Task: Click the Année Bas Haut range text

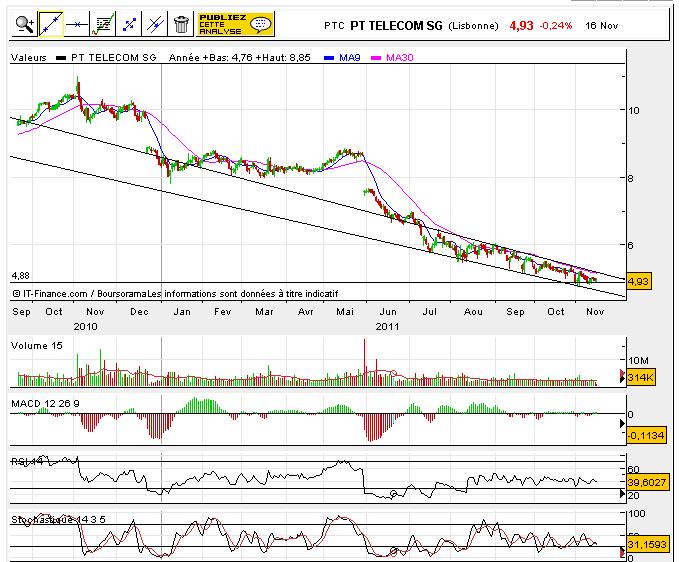Action: tap(239, 57)
